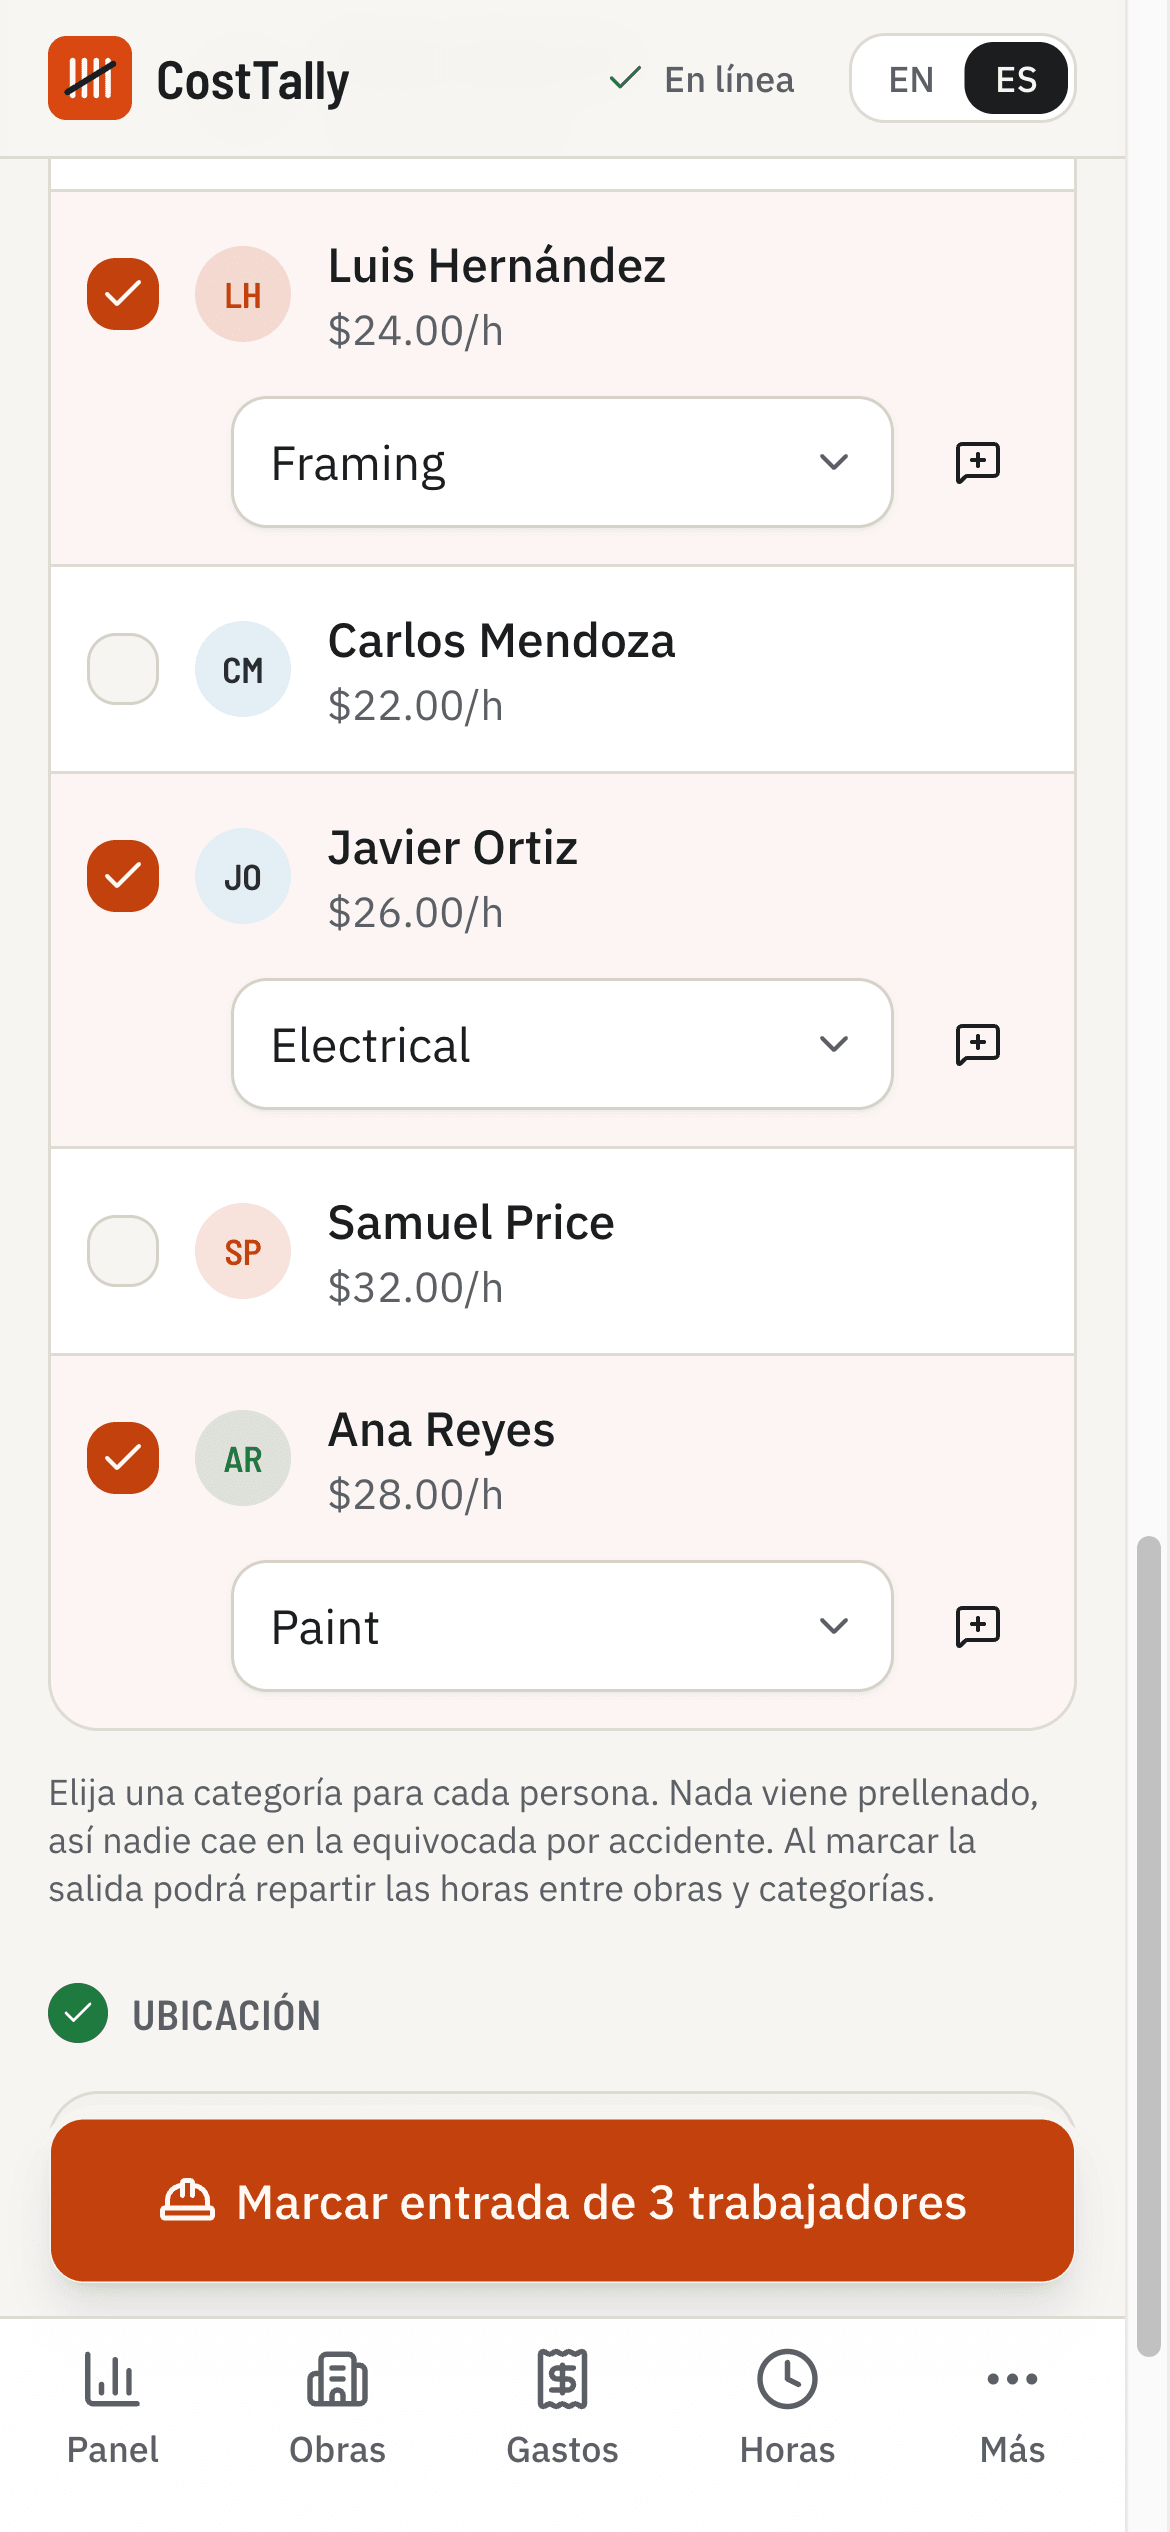Deselect Ana Reyes checkbox
The image size is (1170, 2532).
click(123, 1458)
